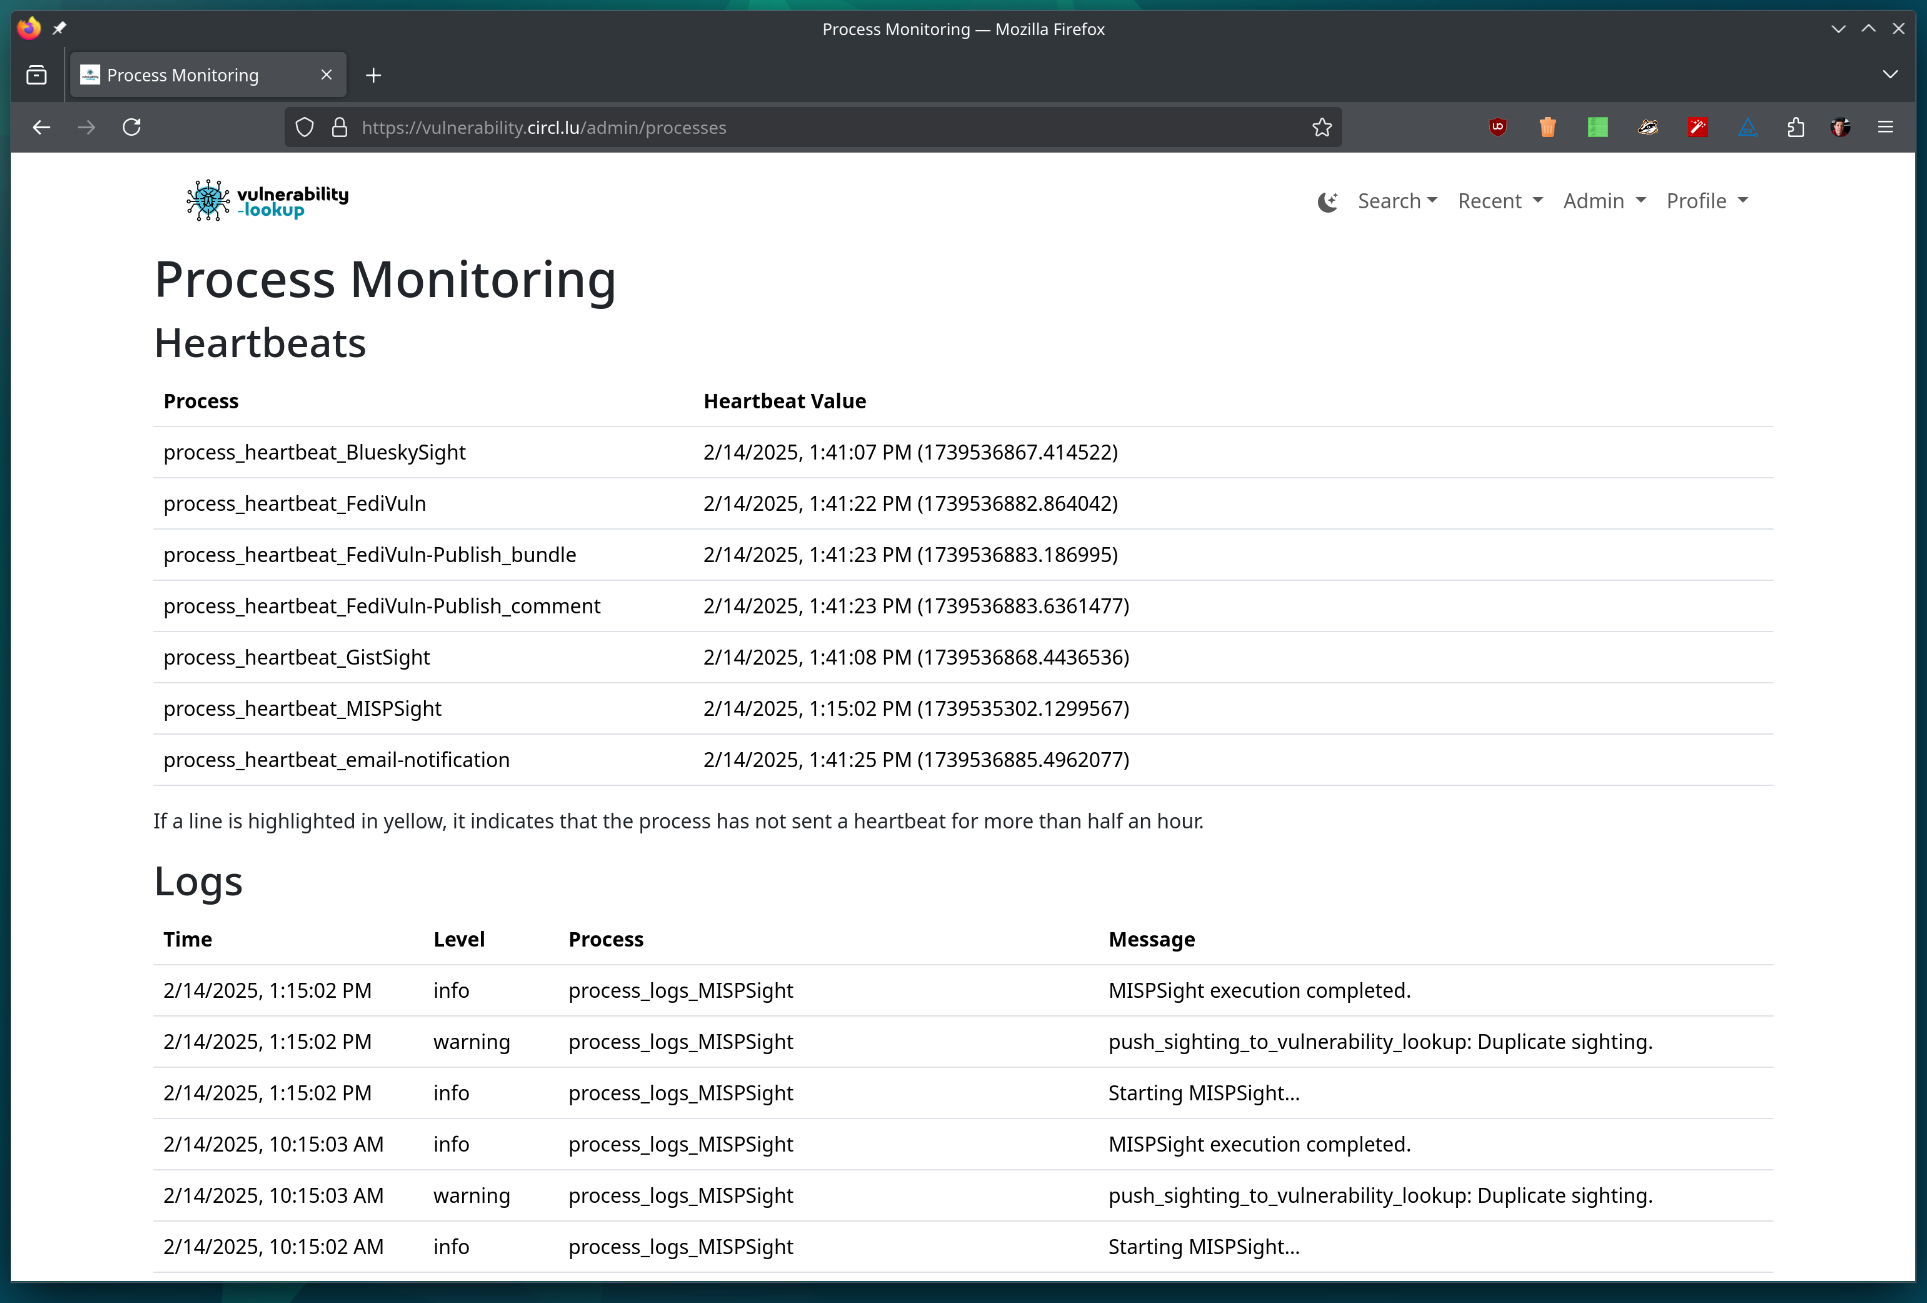Click 1:15:02 PM 'MISPSight execution completed.' message
The height and width of the screenshot is (1303, 1927).
(1259, 991)
